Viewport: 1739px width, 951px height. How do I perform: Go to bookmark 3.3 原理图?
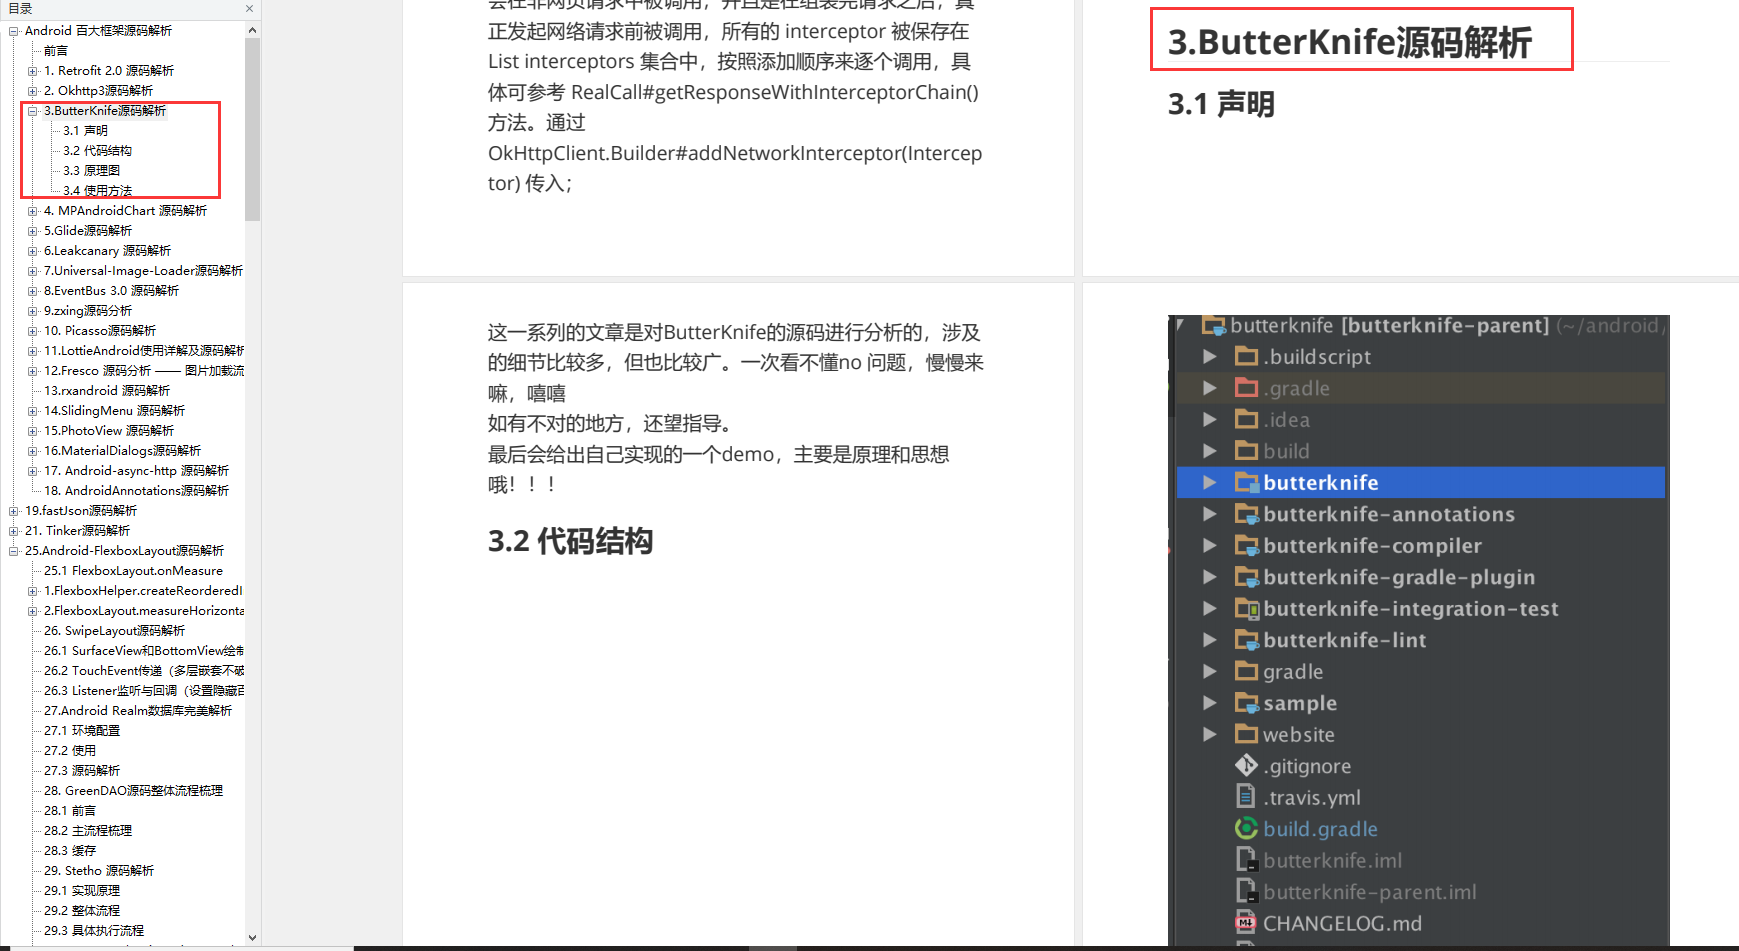click(x=91, y=171)
